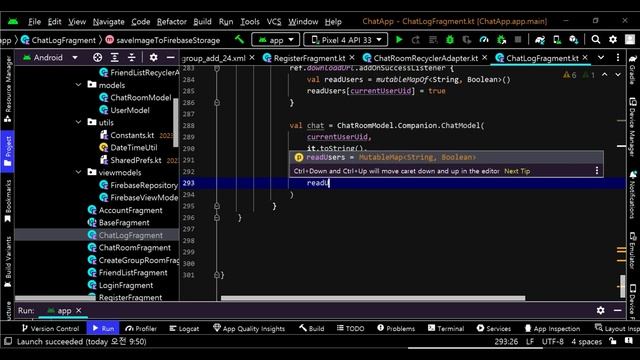Switch to RegisterFragment.kt tab
The image size is (640, 360).
(x=309, y=58)
